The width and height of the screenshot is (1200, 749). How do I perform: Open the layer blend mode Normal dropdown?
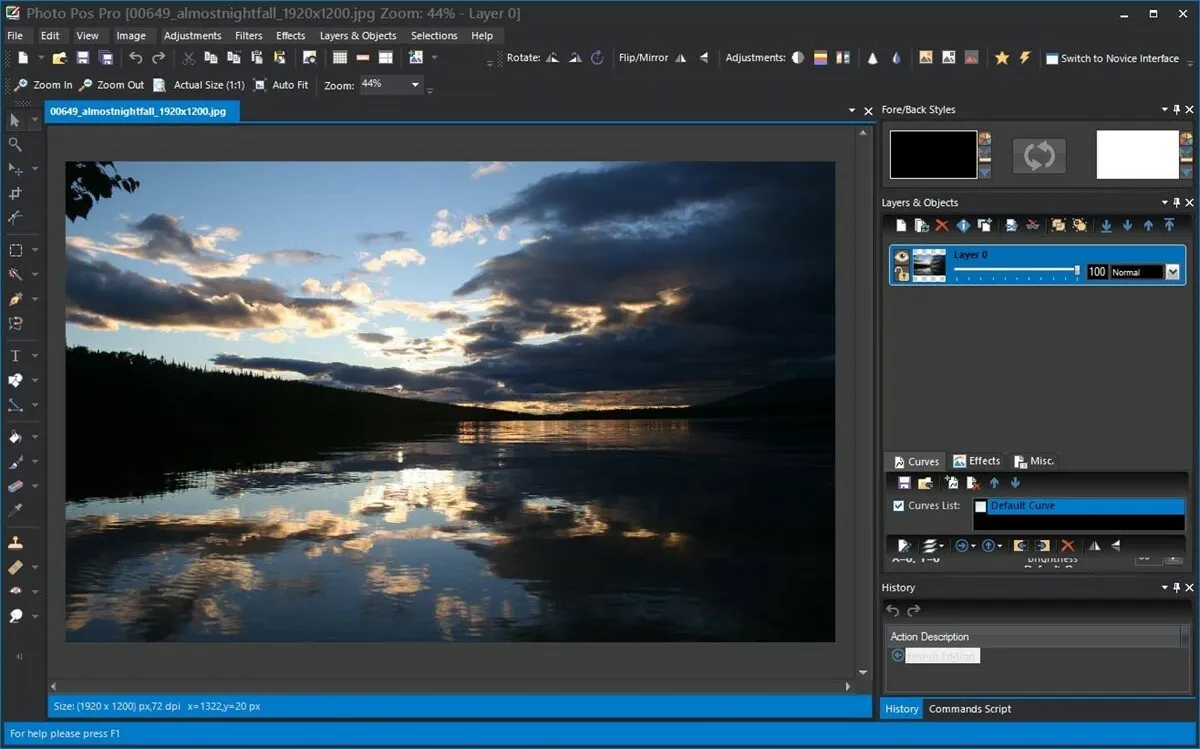tap(1172, 272)
